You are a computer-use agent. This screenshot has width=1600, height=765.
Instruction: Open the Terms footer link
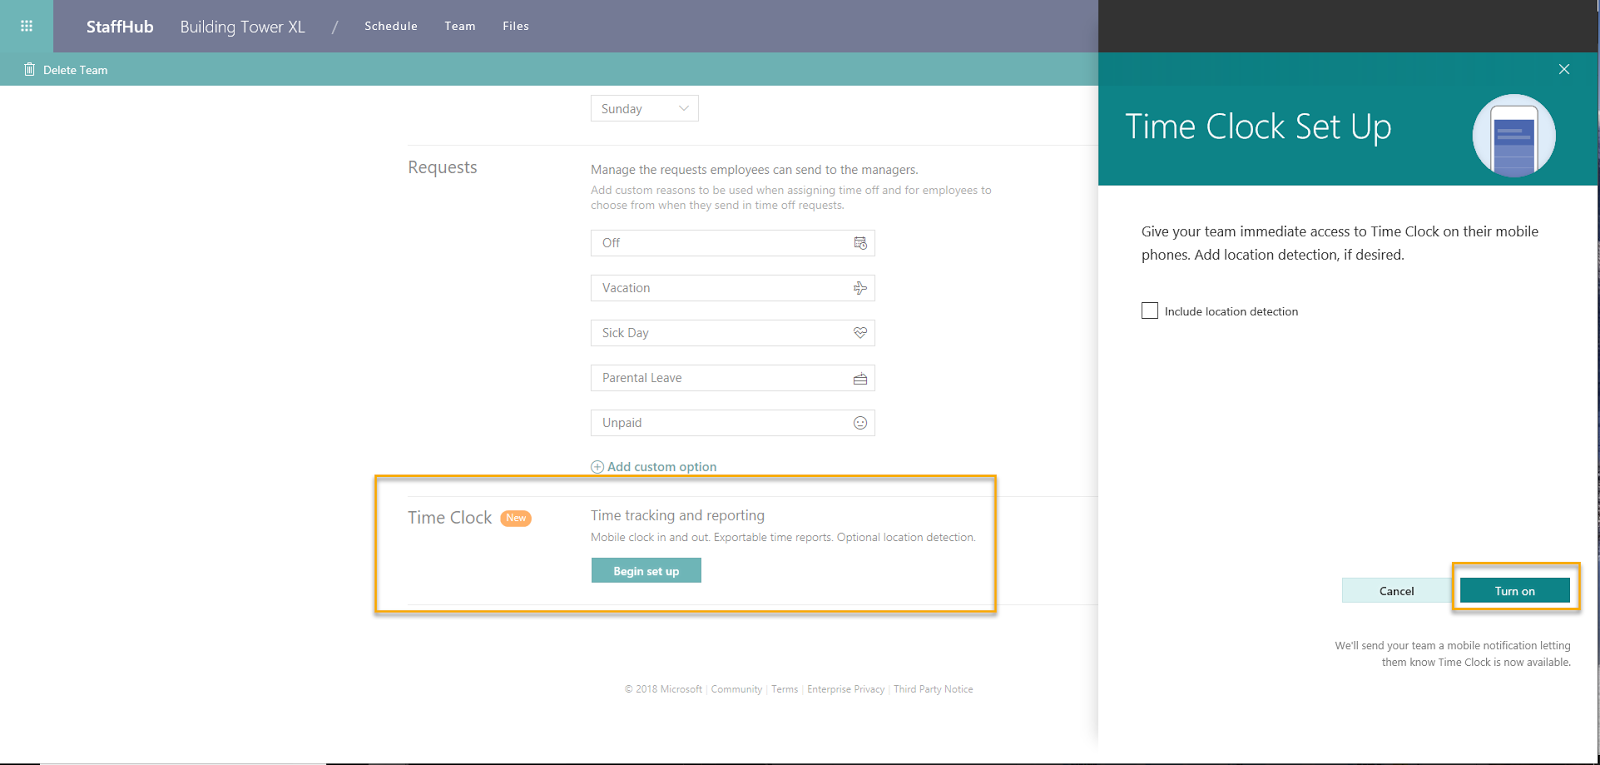click(785, 689)
